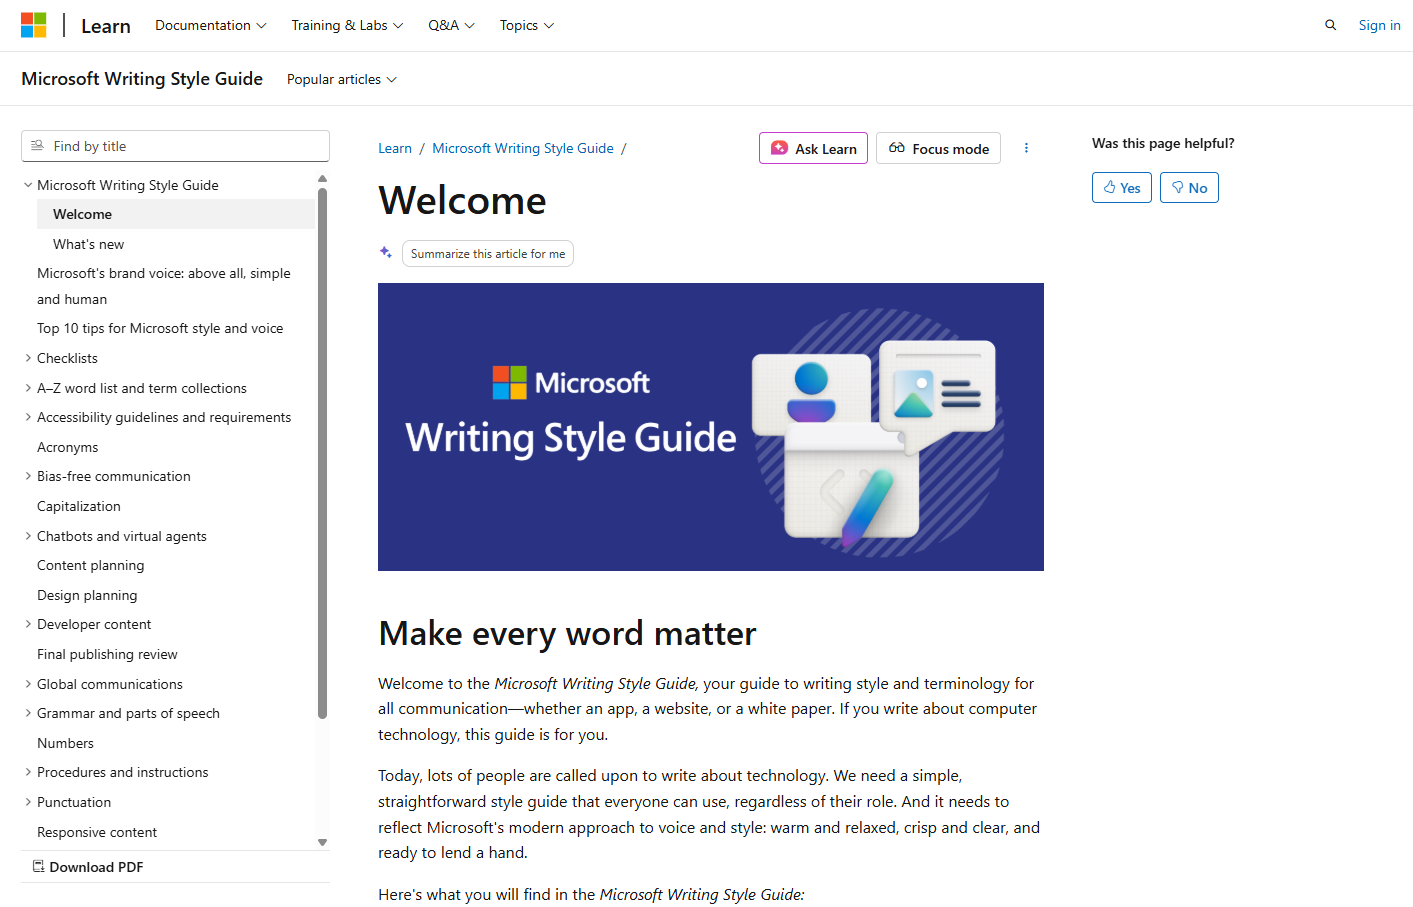Collapse the Microsoft Writing Style Guide tree node
This screenshot has width=1413, height=907.
click(x=28, y=185)
